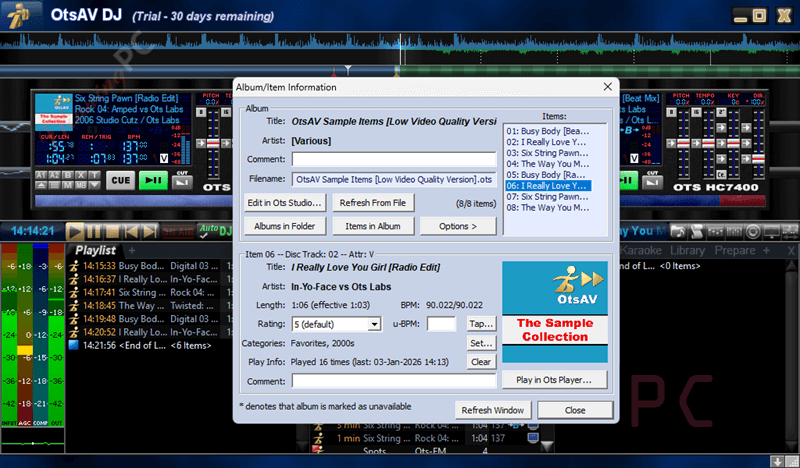
Task: Select item 01: Busy Body in Items list
Action: tap(547, 131)
